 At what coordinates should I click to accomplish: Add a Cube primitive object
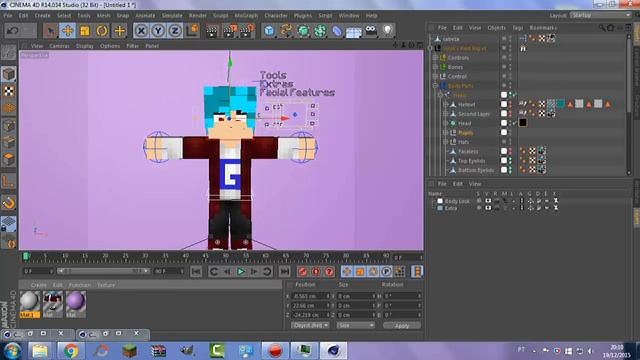tap(269, 31)
